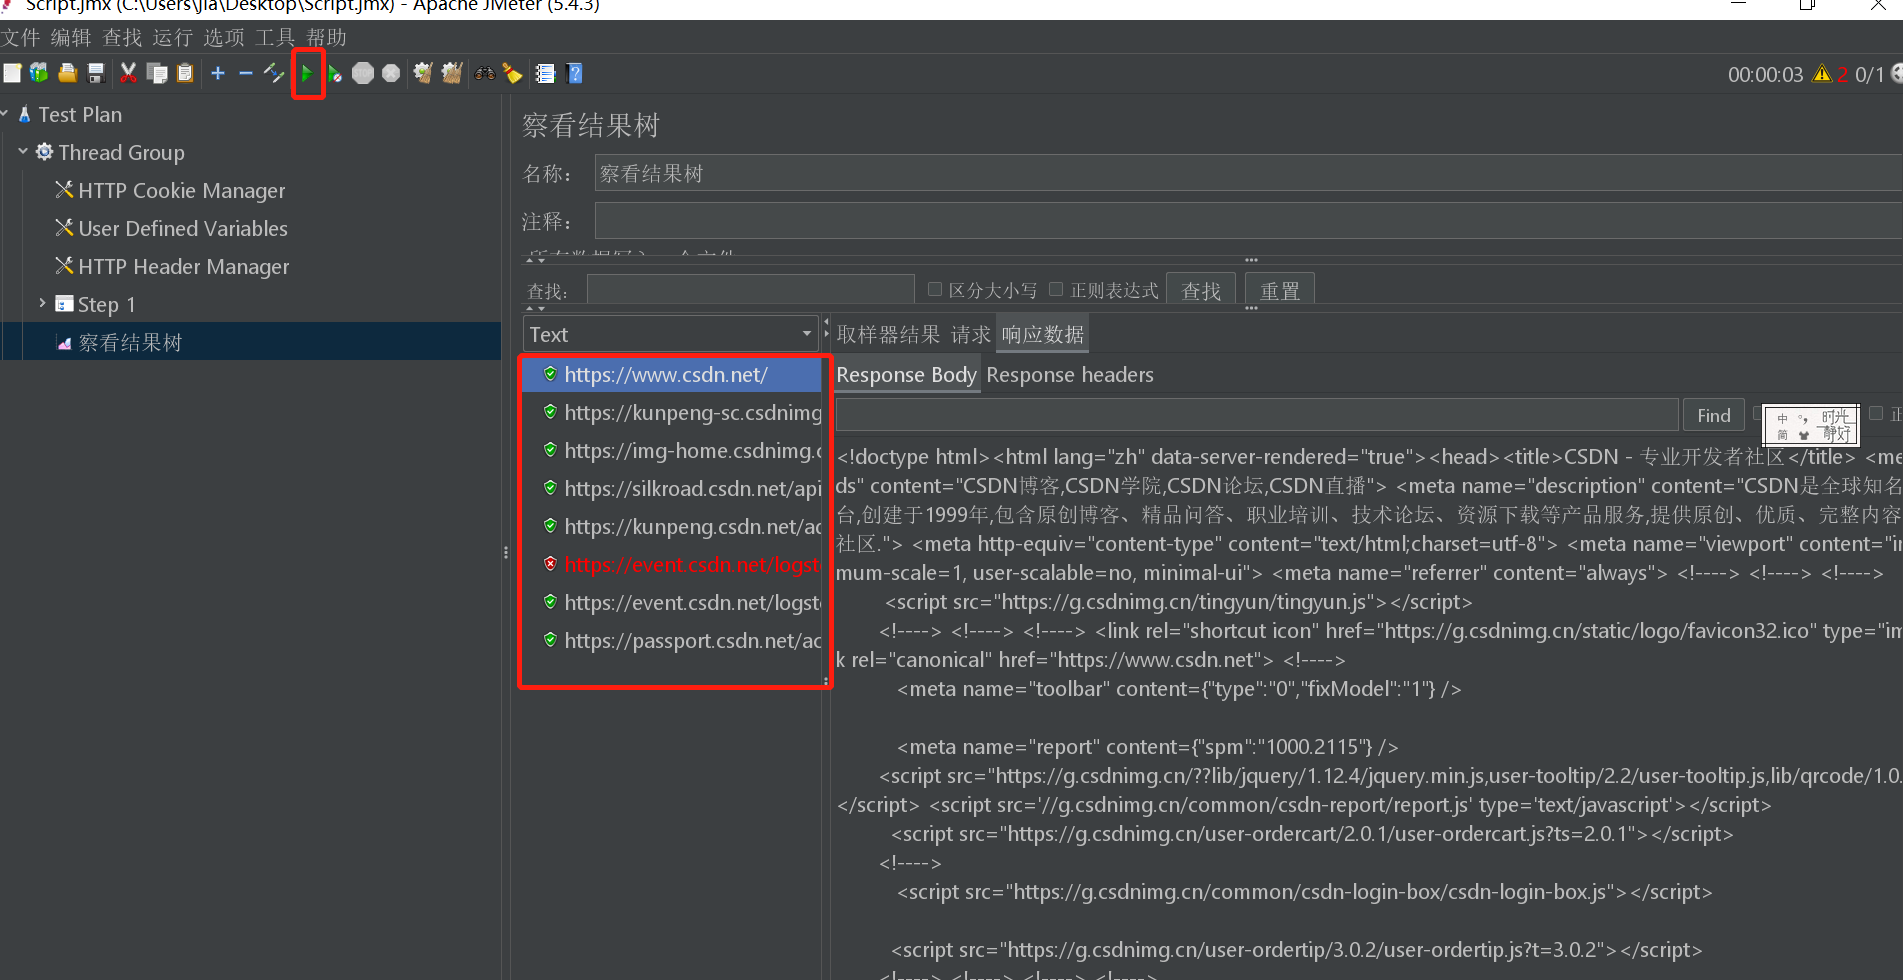Image resolution: width=1903 pixels, height=980 pixels.
Task: Click the yellow warning triangle error counter
Action: [x=1822, y=73]
